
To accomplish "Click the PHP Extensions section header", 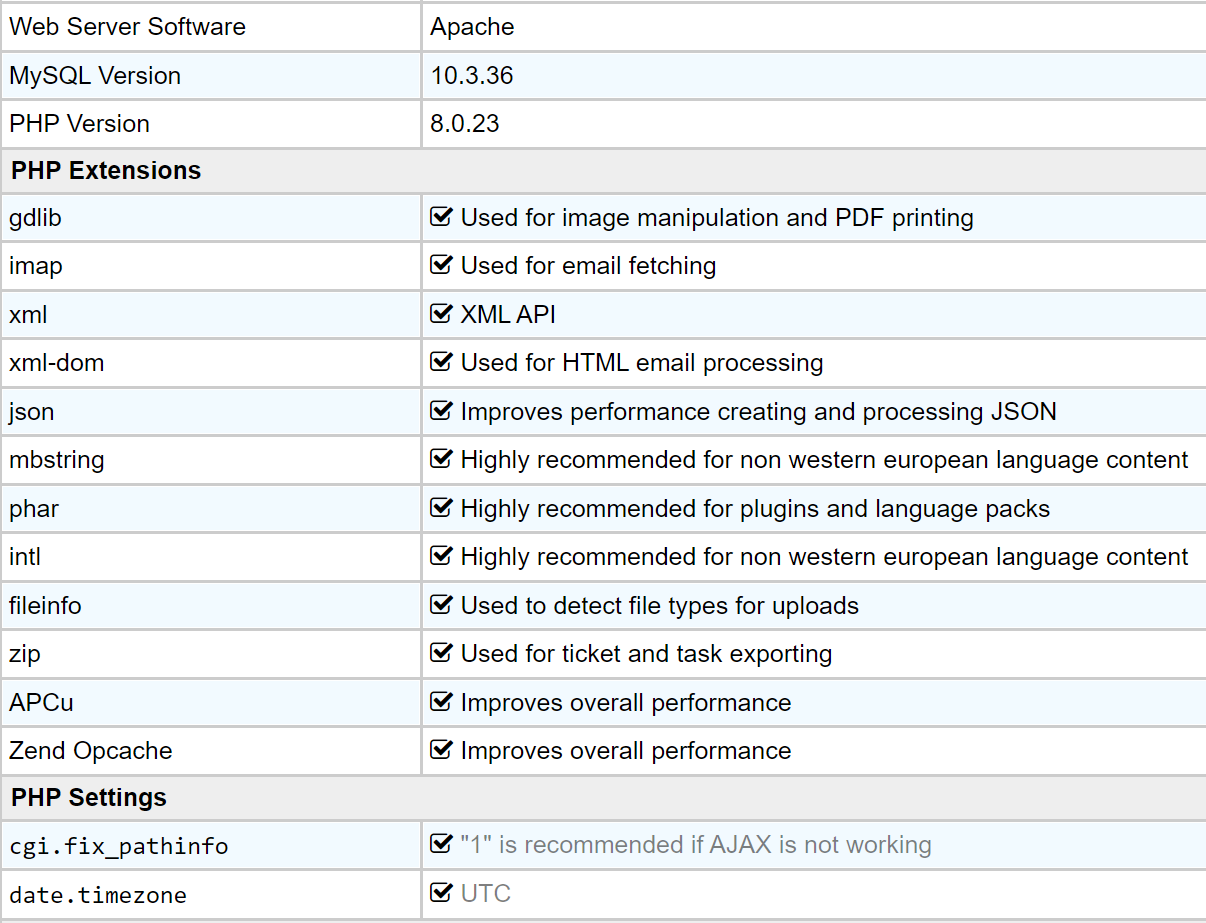I will [106, 171].
